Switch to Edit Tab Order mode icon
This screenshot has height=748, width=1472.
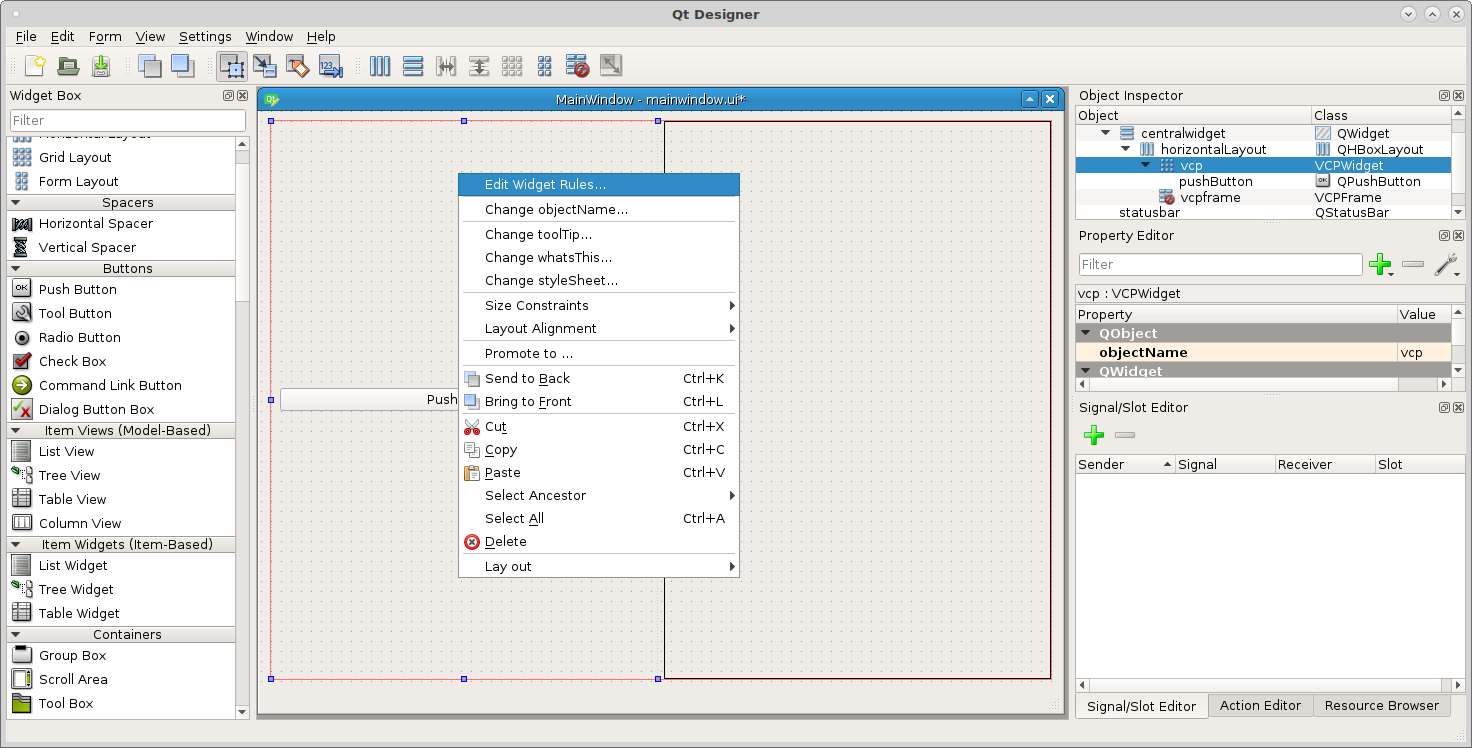[331, 66]
